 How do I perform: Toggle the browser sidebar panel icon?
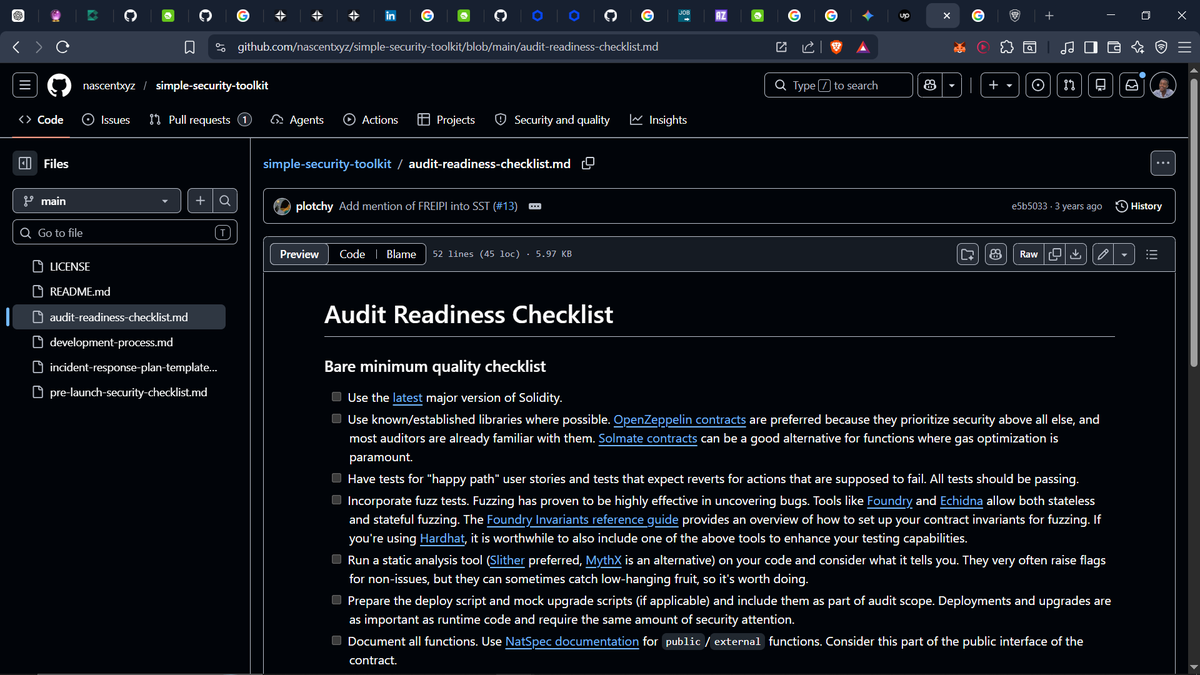[1091, 47]
